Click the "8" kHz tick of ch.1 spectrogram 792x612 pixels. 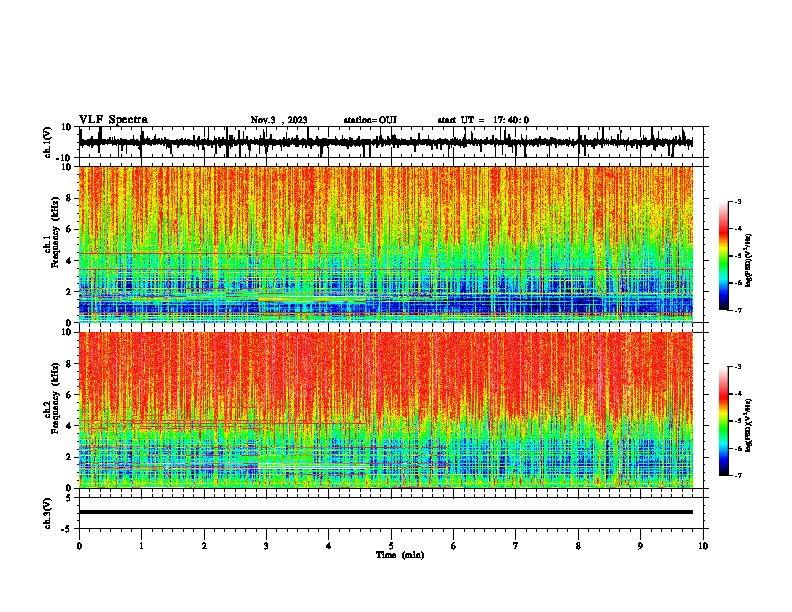click(69, 198)
